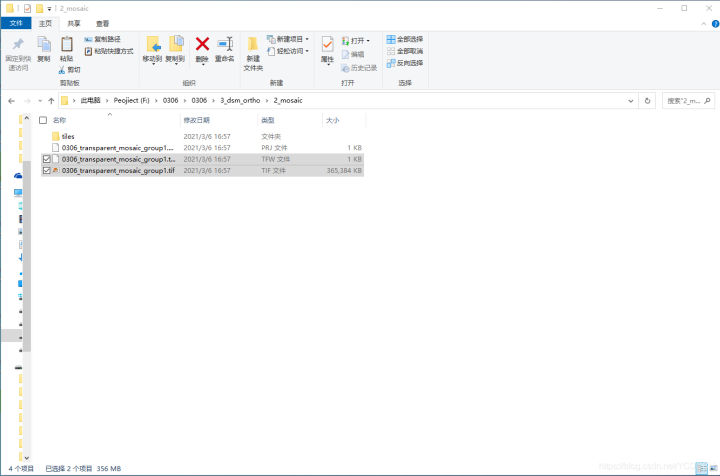Image resolution: width=720 pixels, height=476 pixels.
Task: Uncheck the TFW file checkbox
Action: pyautogui.click(x=46, y=159)
